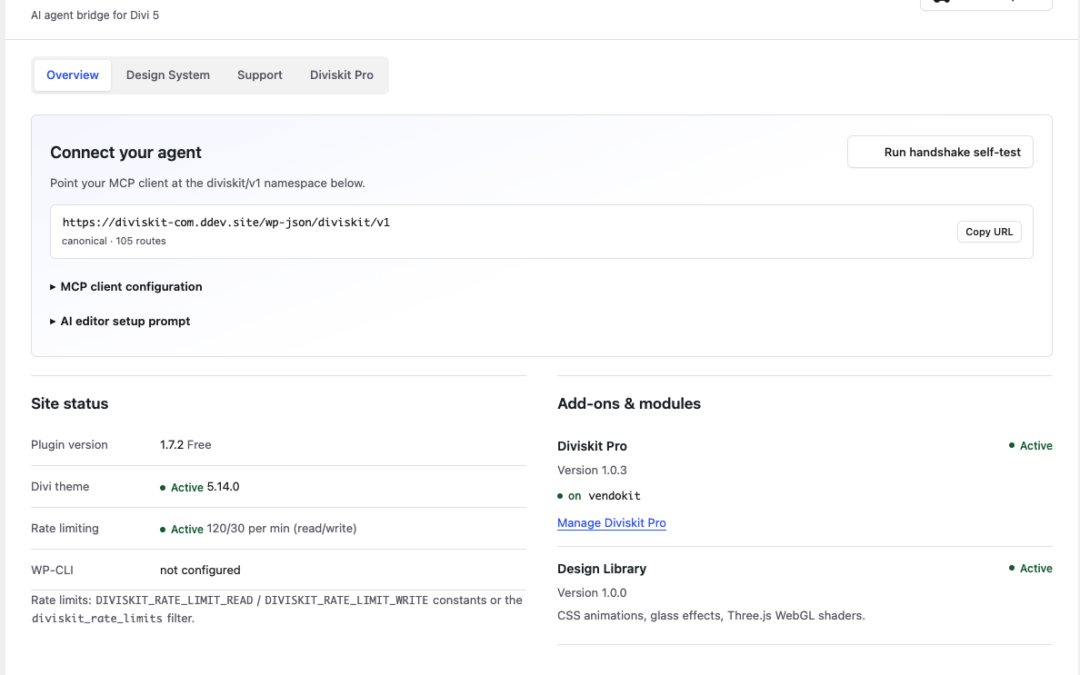Select the diviskit/v1 endpoint URL text
The height and width of the screenshot is (675, 1080).
(x=226, y=222)
